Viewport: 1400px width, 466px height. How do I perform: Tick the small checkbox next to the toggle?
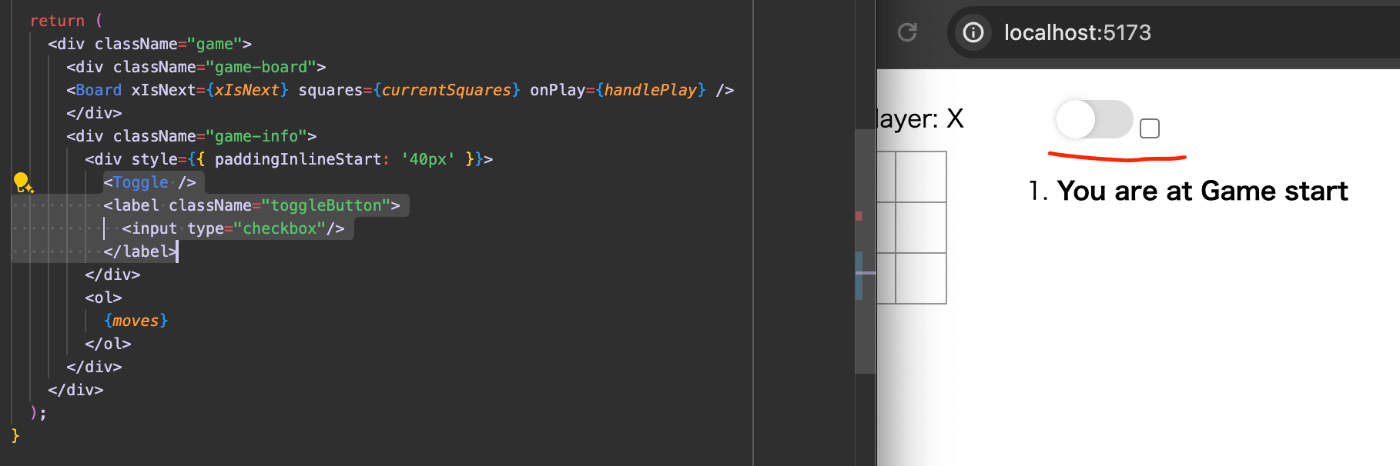click(1150, 128)
